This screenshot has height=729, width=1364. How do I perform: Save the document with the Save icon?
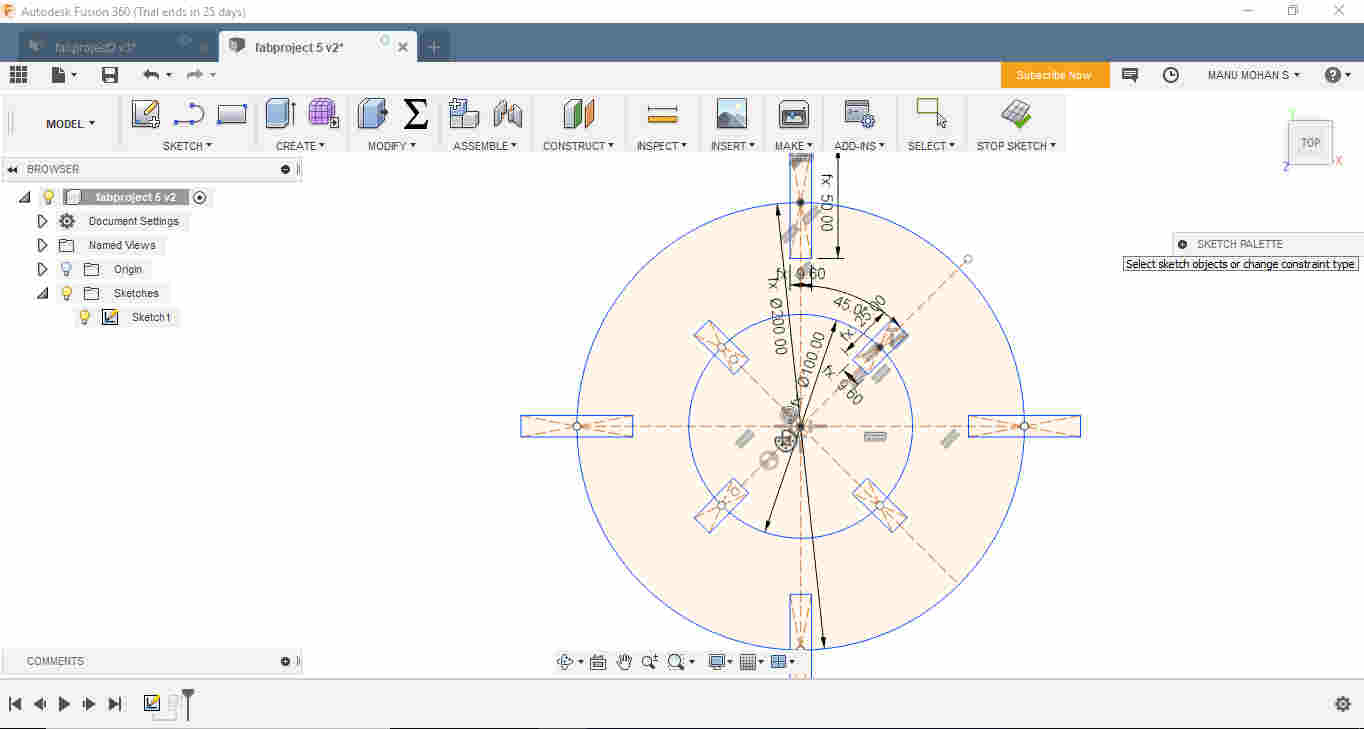pyautogui.click(x=110, y=74)
